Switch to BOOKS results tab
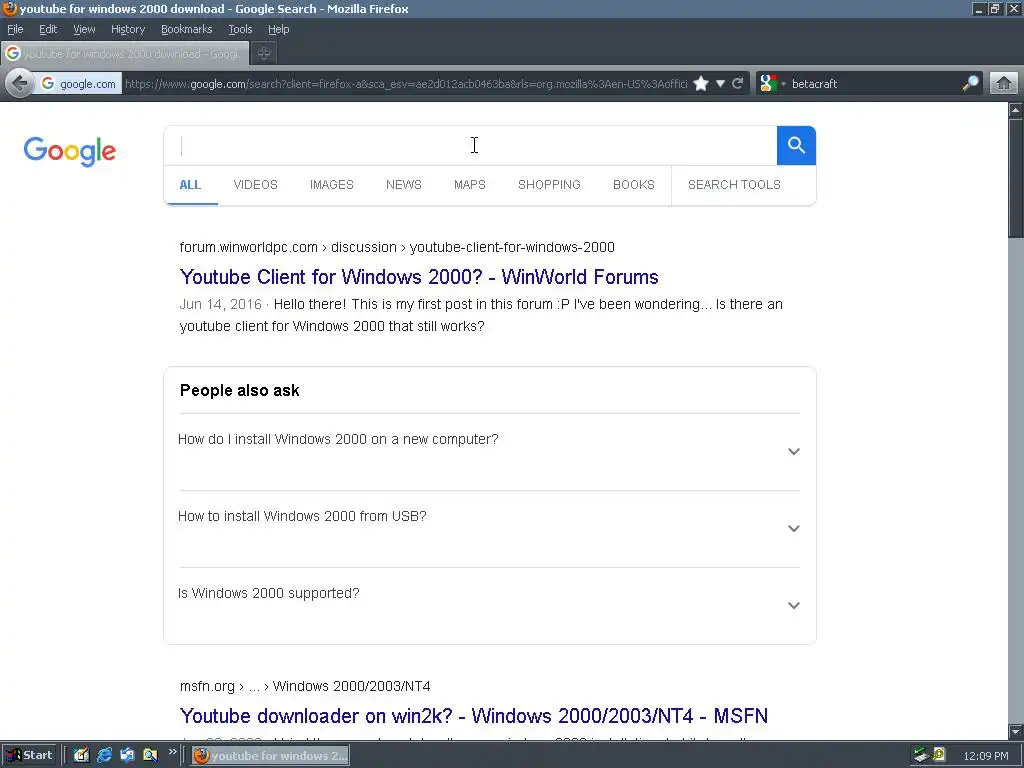This screenshot has height=768, width=1024. [633, 185]
